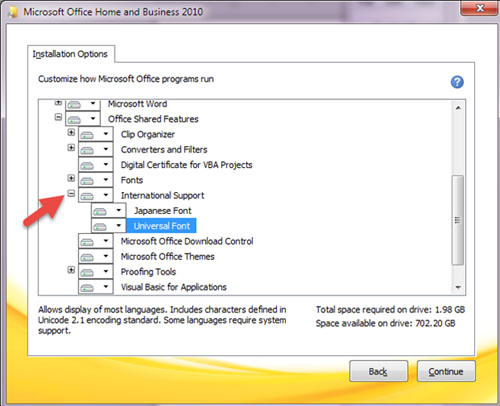Open install dropdown for Visual Basic for Applications
Image resolution: width=500 pixels, height=406 pixels.
click(96, 287)
